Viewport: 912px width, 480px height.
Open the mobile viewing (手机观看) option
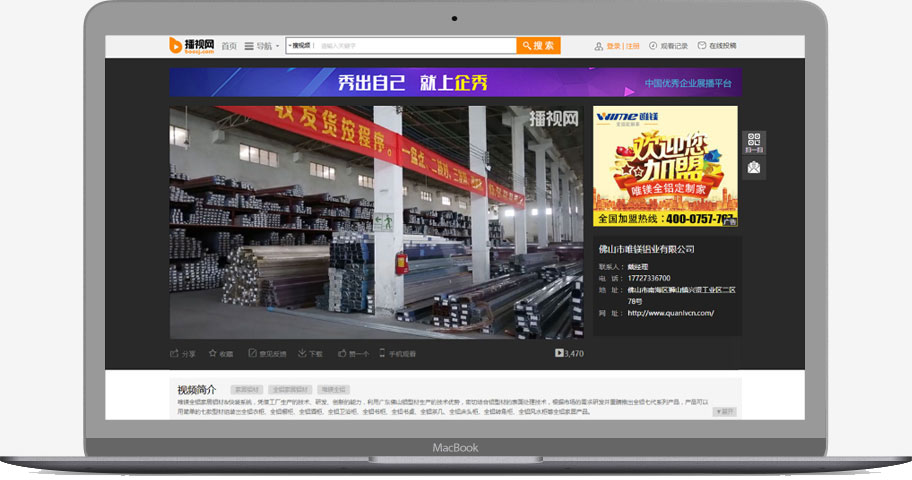coord(396,353)
